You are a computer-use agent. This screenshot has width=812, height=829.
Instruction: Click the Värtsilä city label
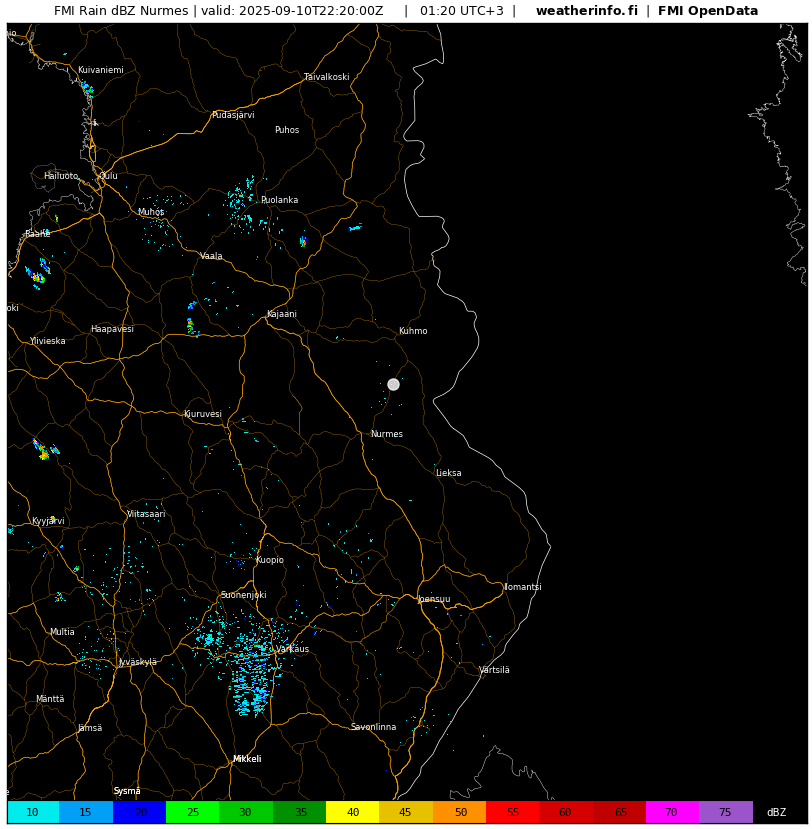[x=494, y=670]
